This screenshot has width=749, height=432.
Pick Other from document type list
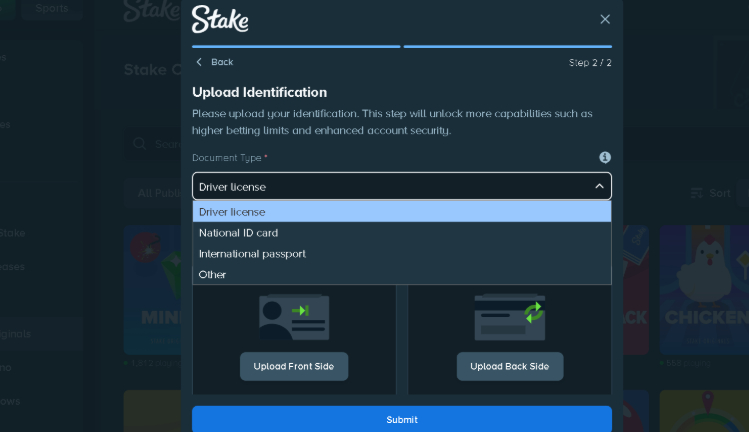click(x=401, y=274)
